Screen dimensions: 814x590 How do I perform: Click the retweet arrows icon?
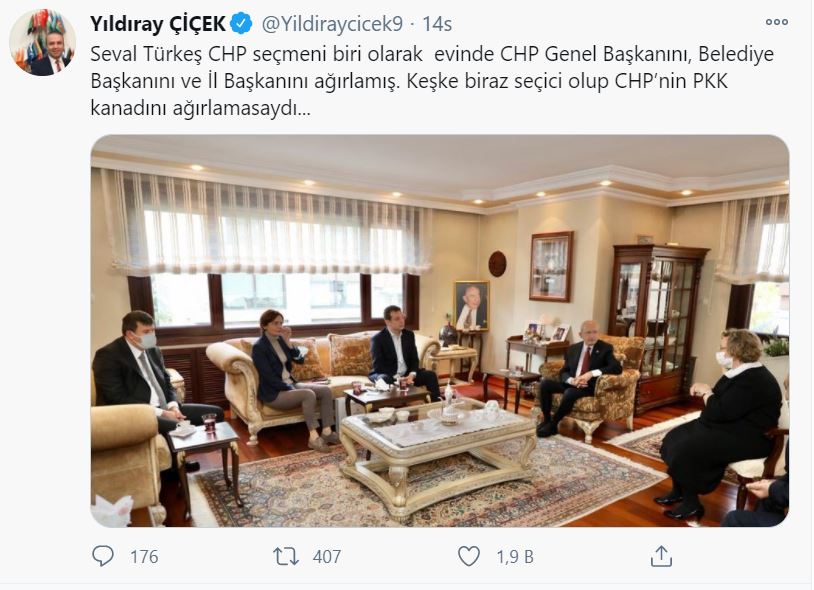pos(286,556)
